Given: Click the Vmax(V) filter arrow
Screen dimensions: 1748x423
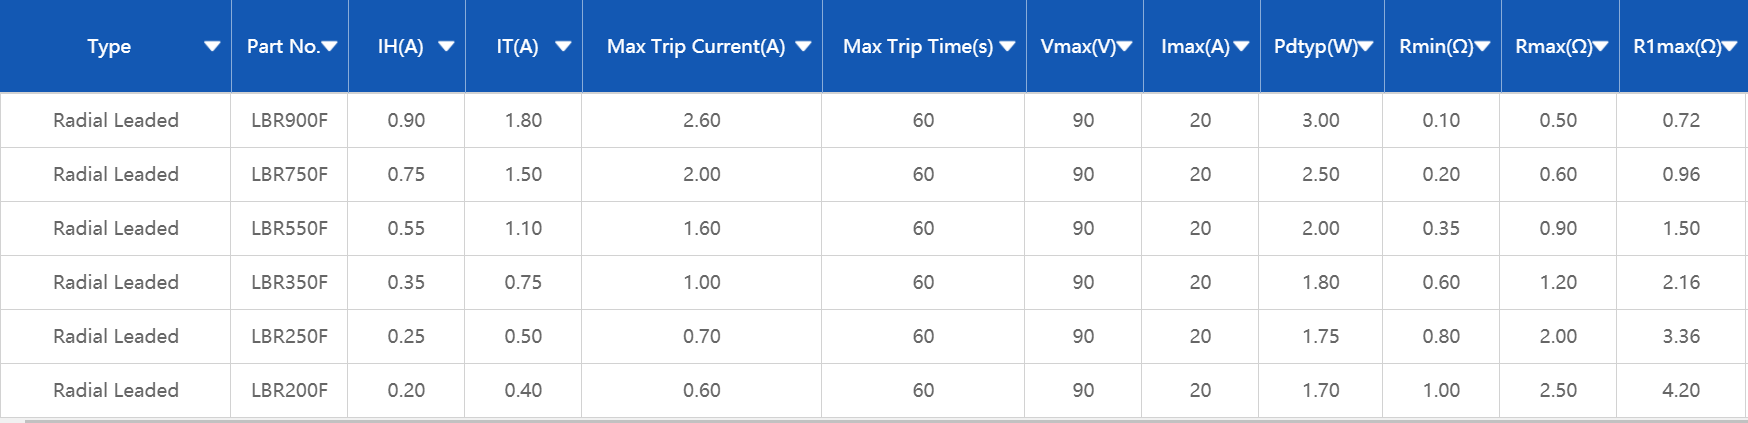Looking at the screenshot, I should coord(1124,46).
